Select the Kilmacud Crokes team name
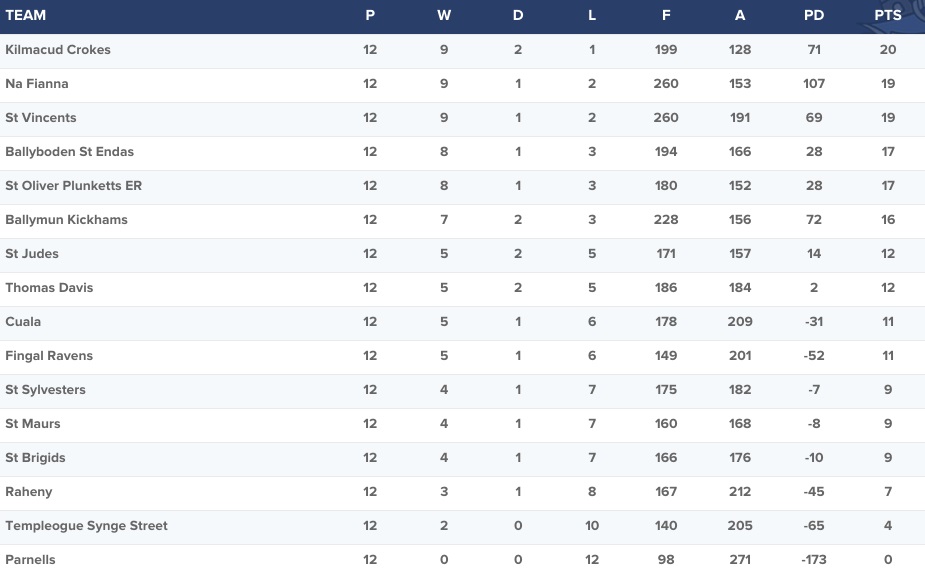Viewport: 925px width, 578px height. [x=58, y=50]
